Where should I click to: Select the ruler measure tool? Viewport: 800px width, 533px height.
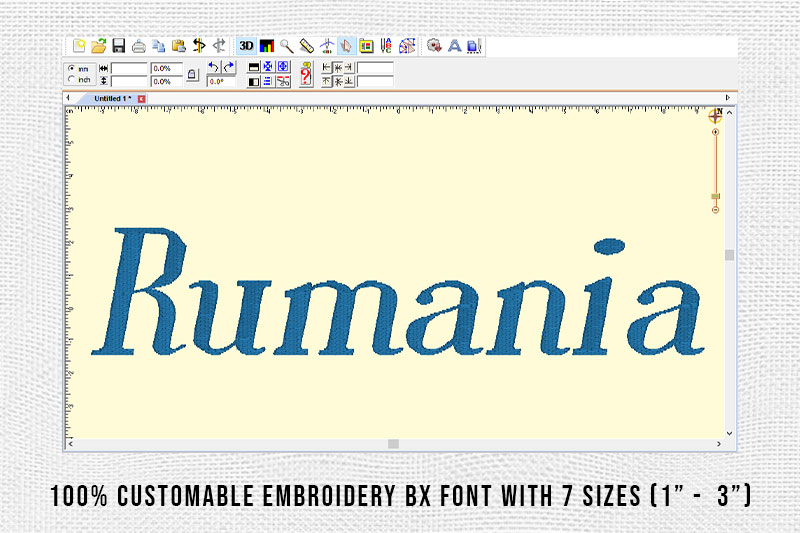tap(307, 46)
